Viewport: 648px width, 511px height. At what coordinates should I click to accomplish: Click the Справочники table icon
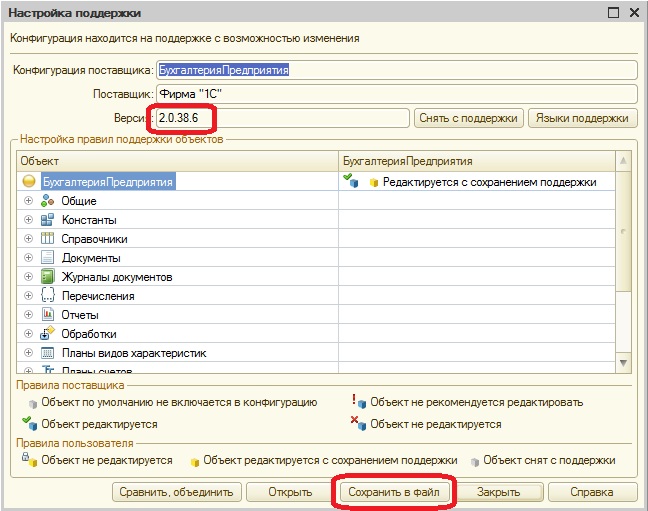[x=48, y=239]
